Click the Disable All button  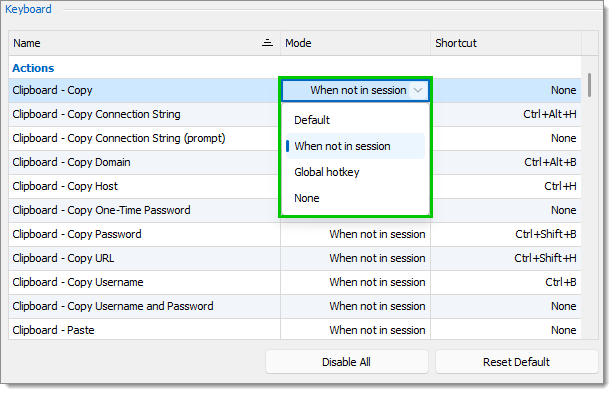(347, 362)
